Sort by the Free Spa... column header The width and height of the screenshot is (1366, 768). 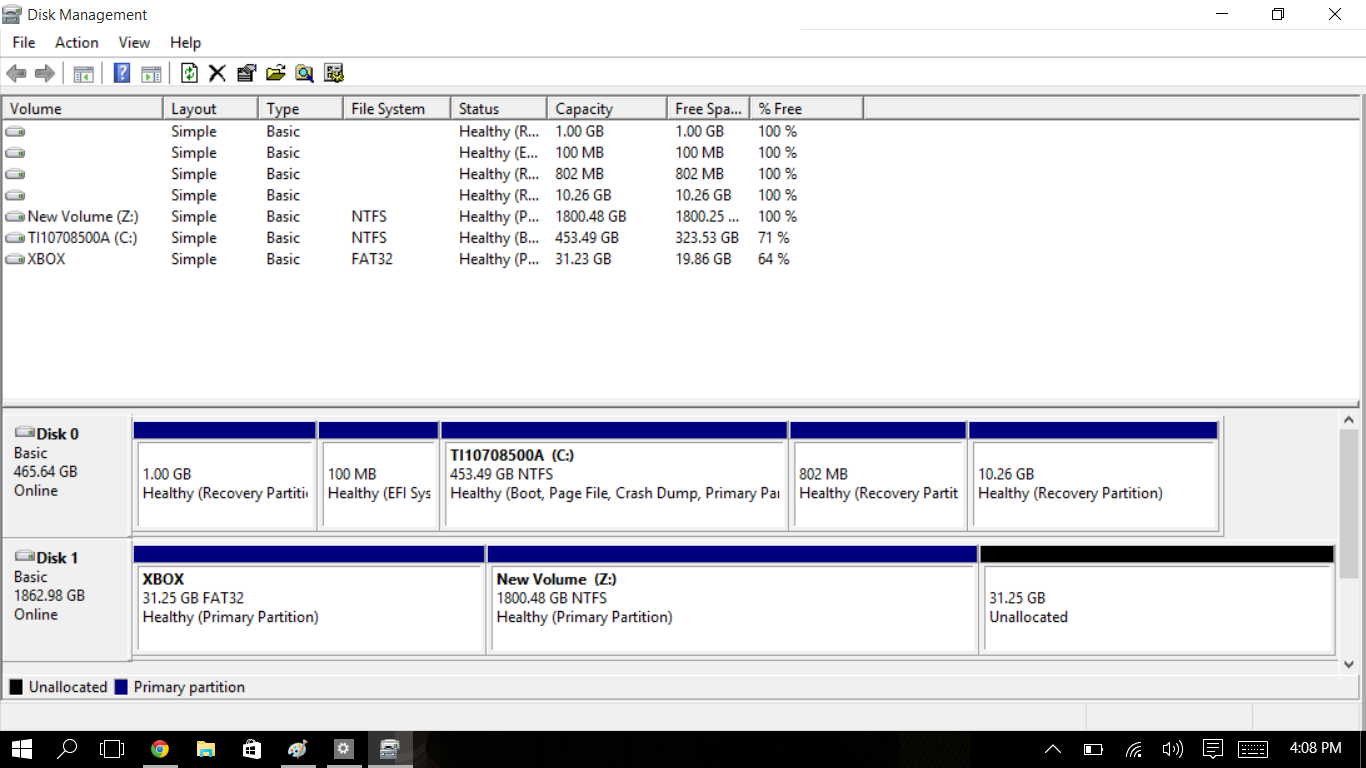[x=708, y=109]
